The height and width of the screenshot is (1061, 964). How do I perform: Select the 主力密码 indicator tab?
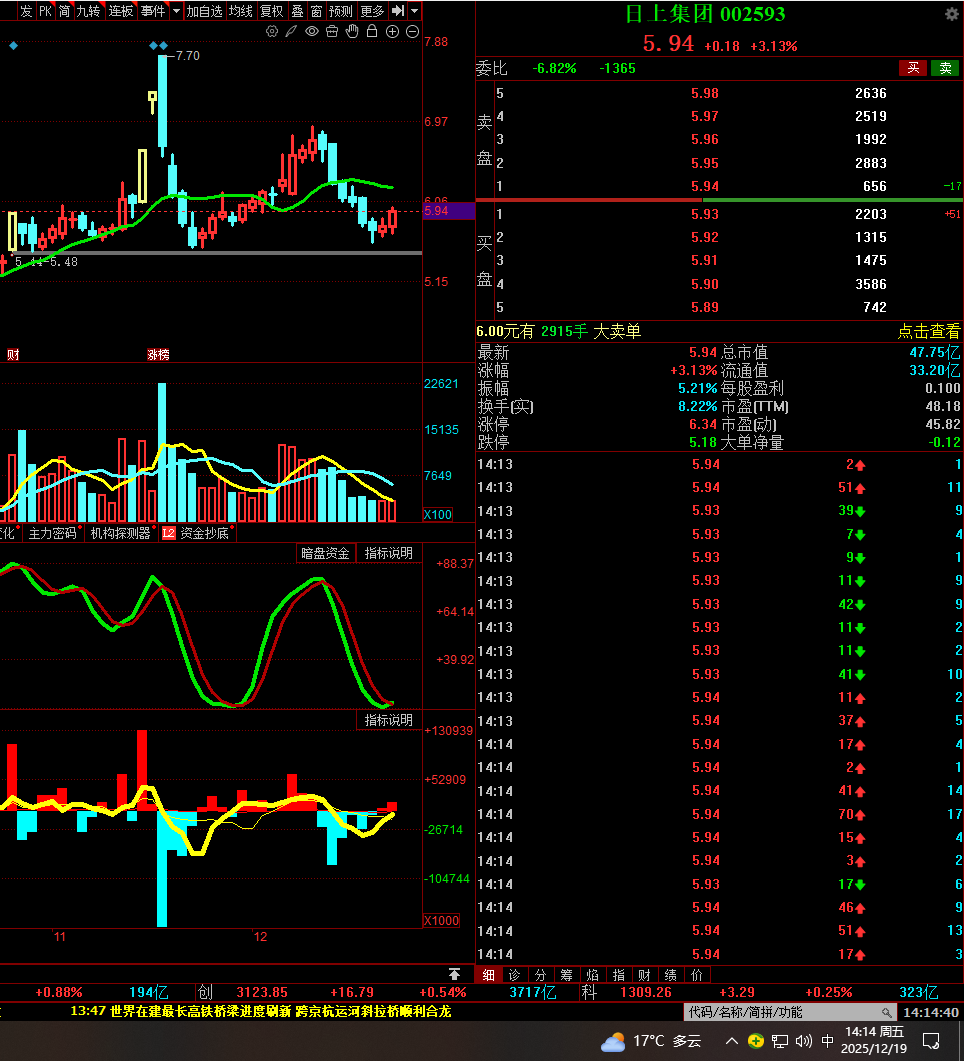[x=52, y=533]
